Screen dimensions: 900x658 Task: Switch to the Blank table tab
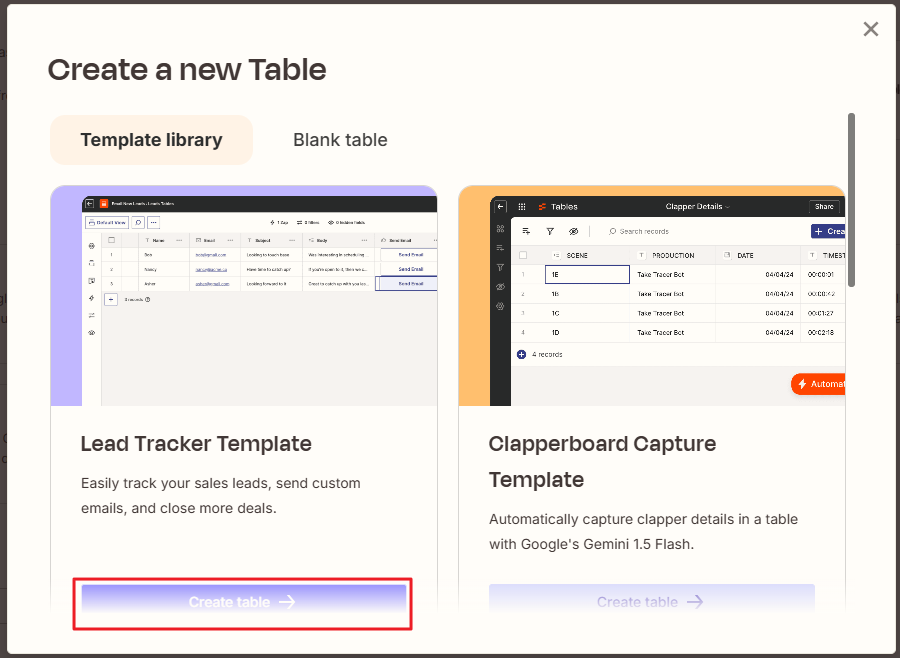[340, 140]
